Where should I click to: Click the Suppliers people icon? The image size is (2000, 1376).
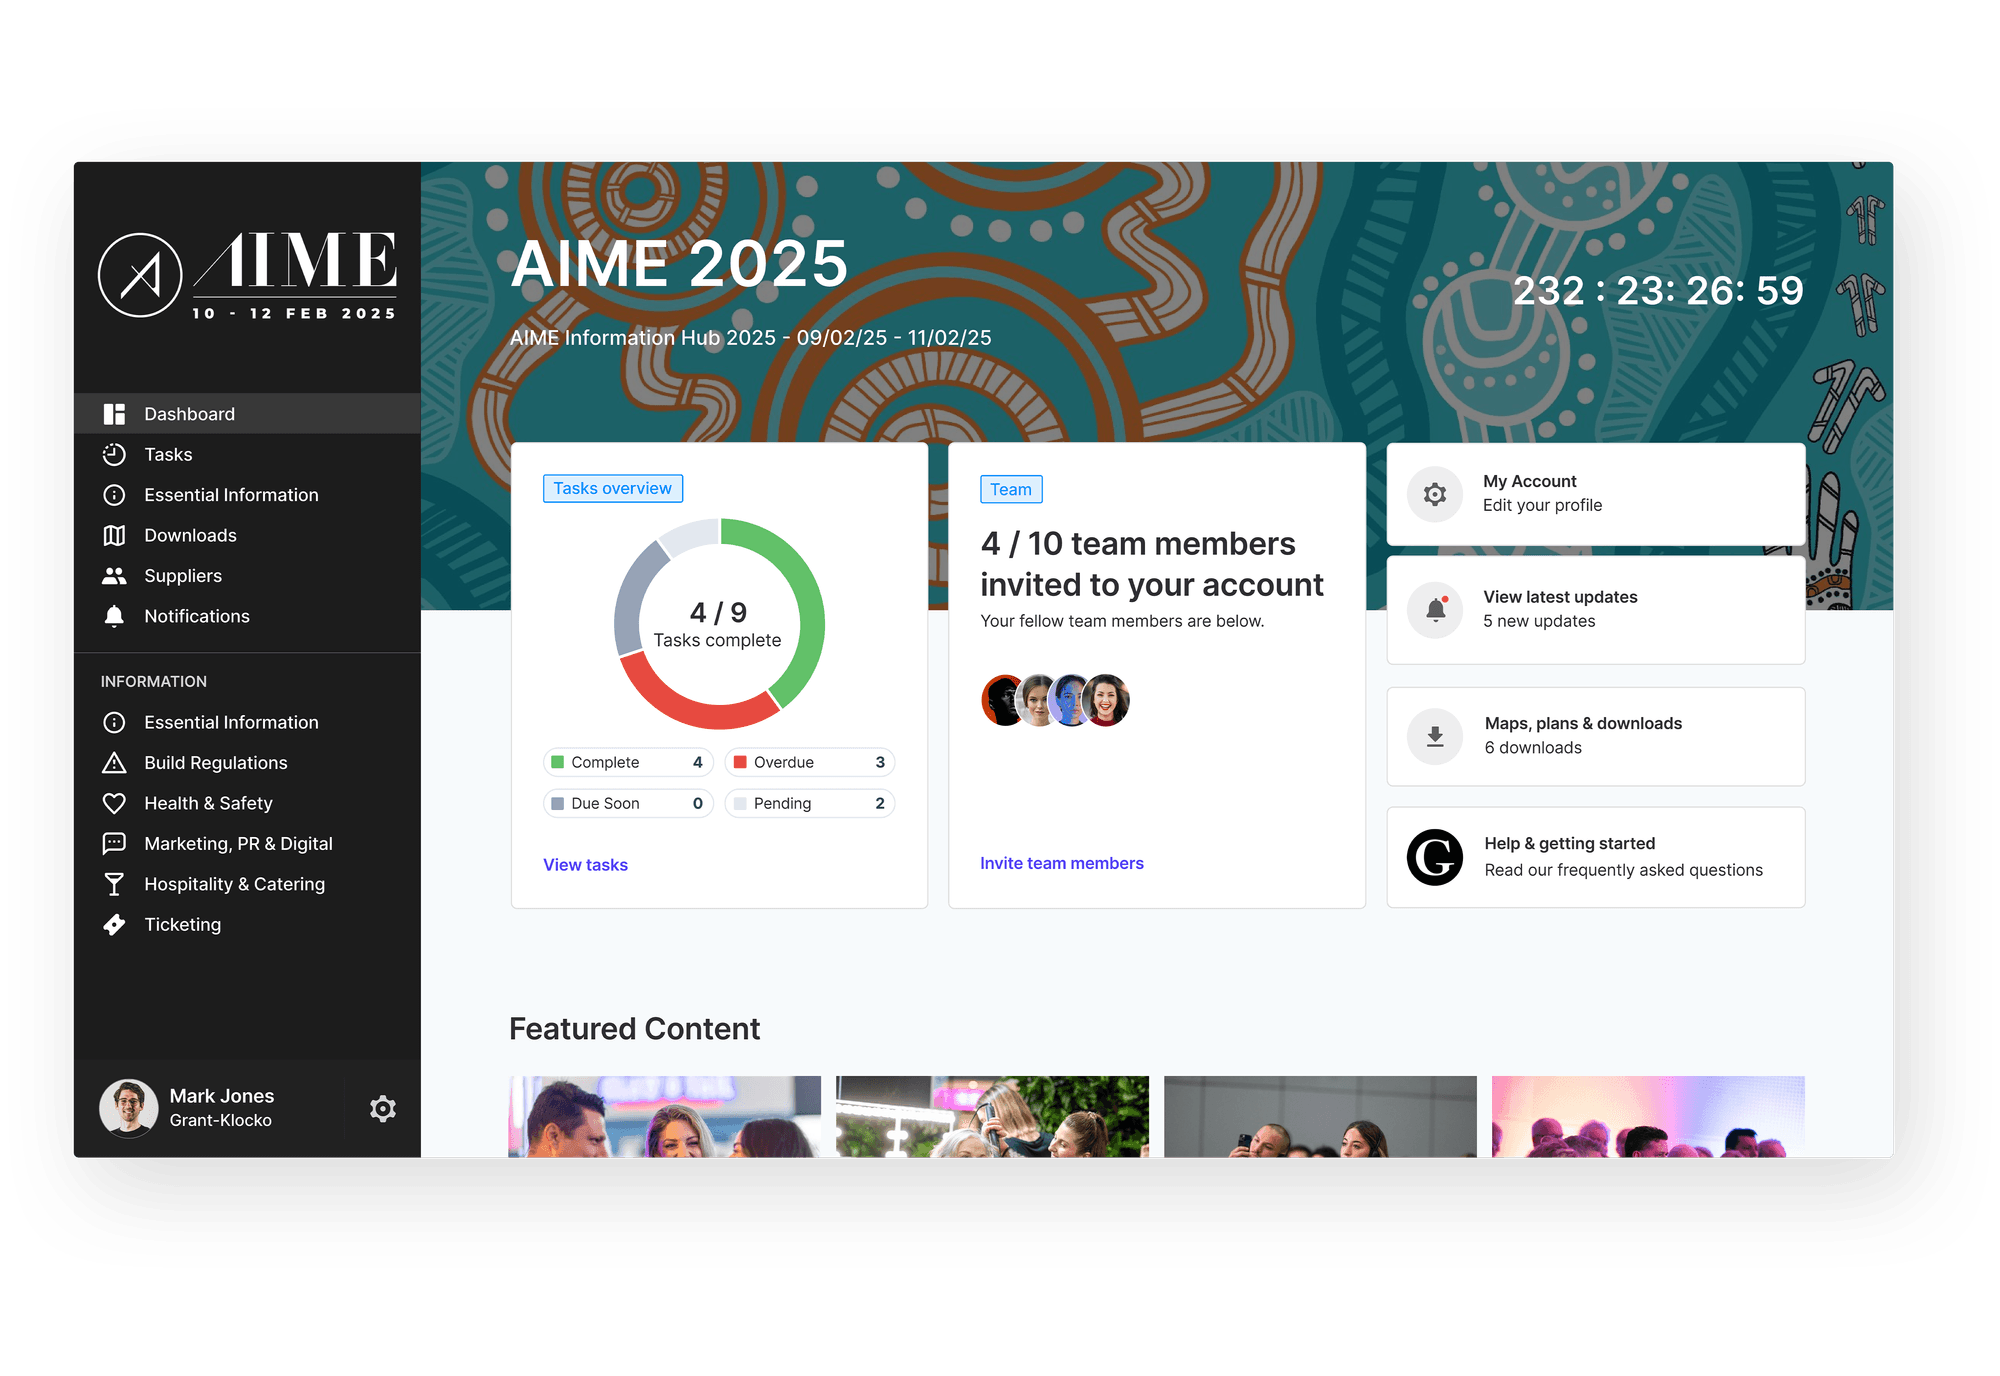click(114, 576)
